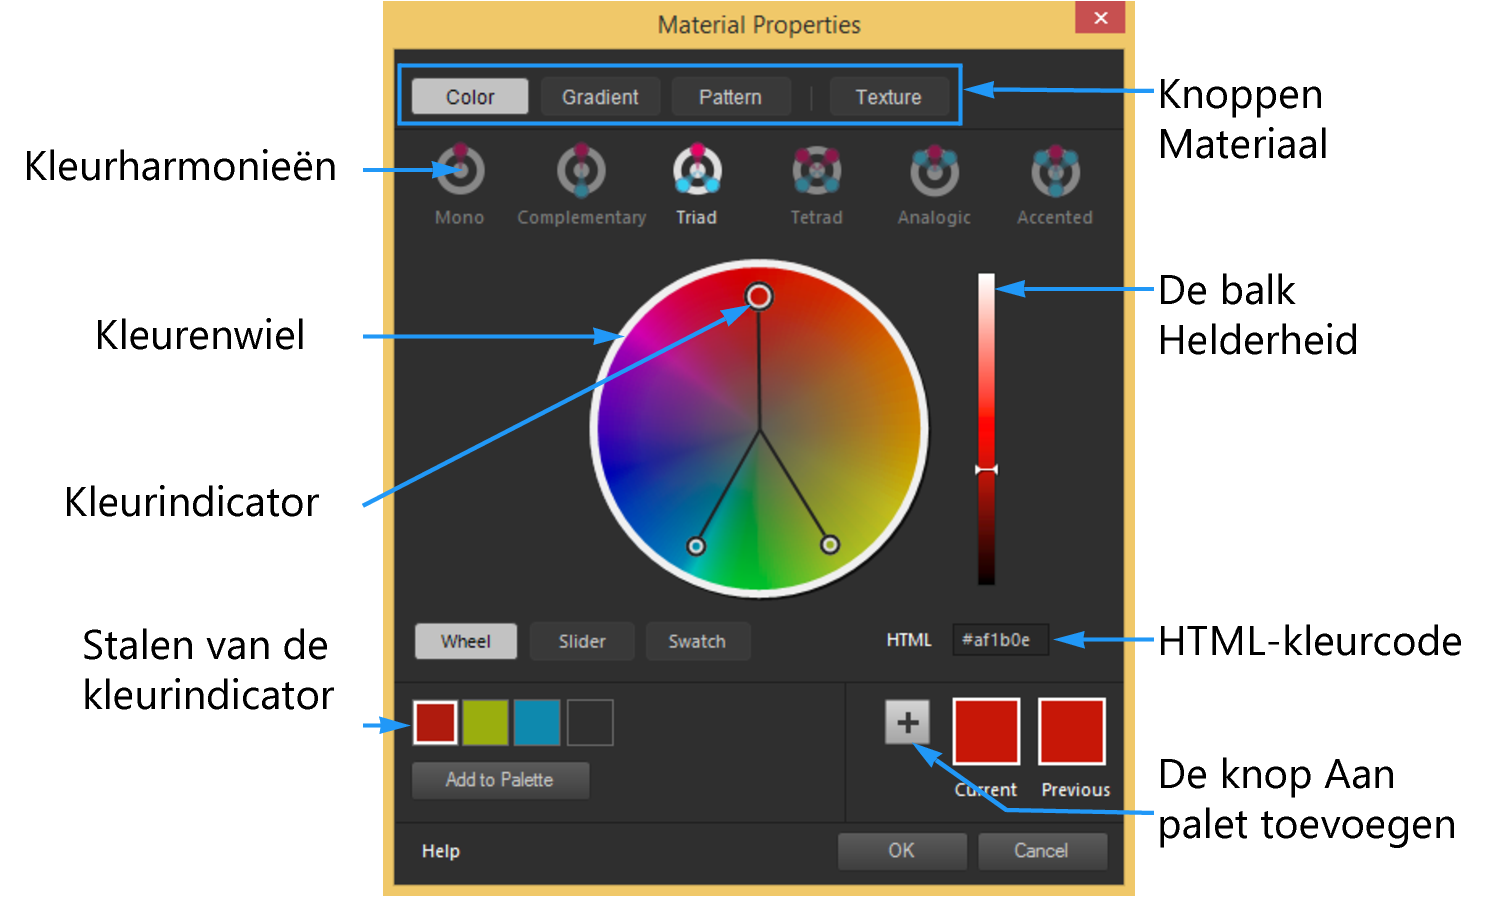Confirm settings with OK
Viewport: 1507px width, 903px height.
[x=903, y=851]
